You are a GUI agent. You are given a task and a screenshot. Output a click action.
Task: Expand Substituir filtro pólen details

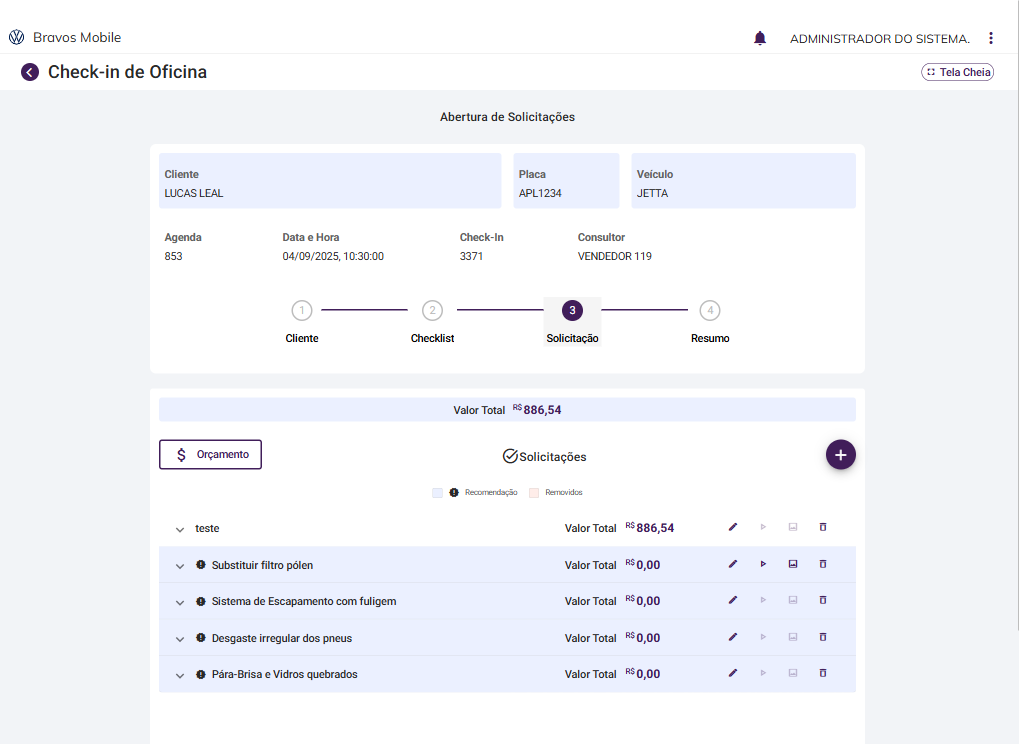pyautogui.click(x=180, y=566)
